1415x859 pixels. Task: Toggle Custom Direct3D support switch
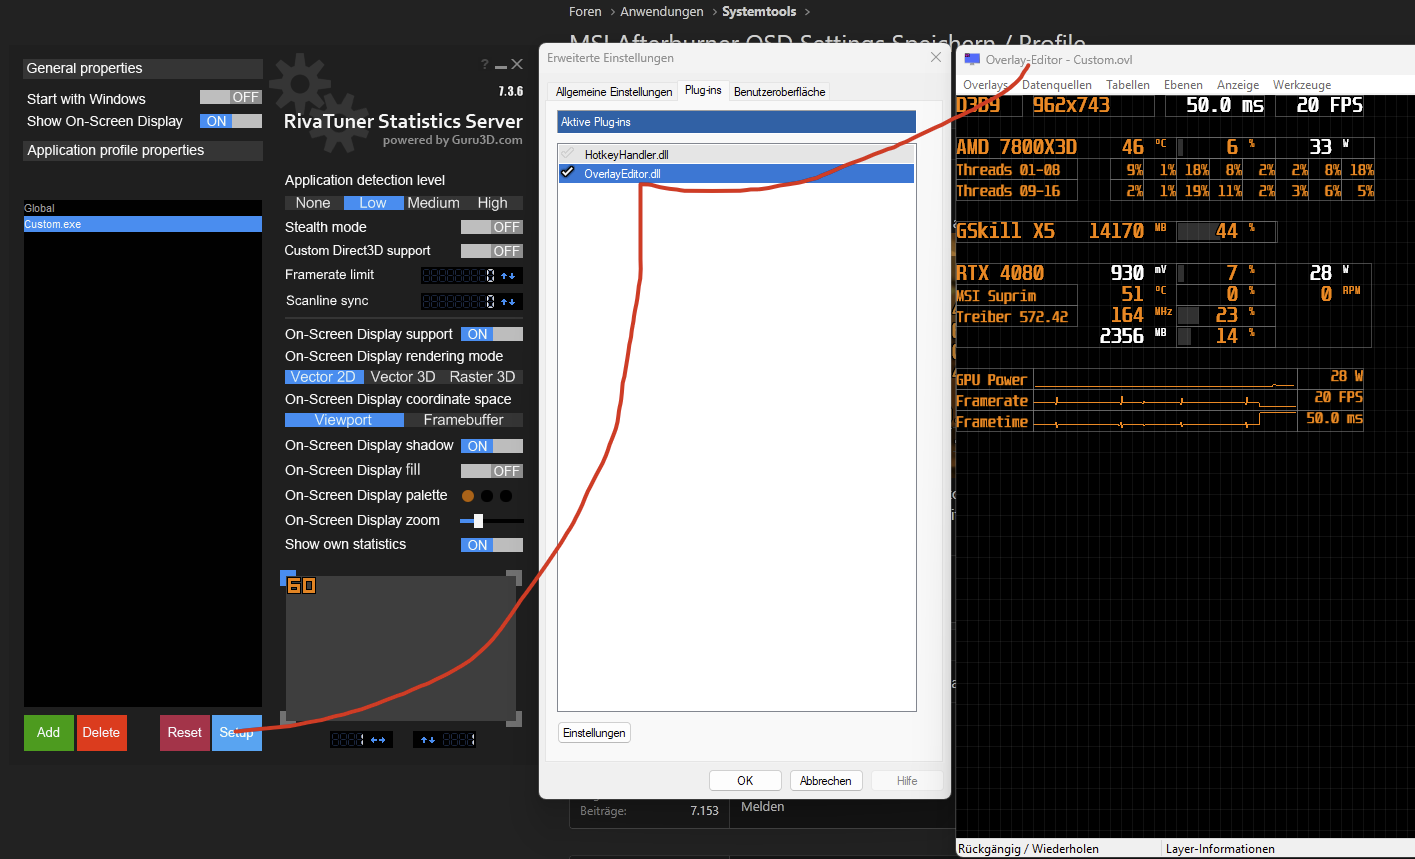tap(492, 251)
